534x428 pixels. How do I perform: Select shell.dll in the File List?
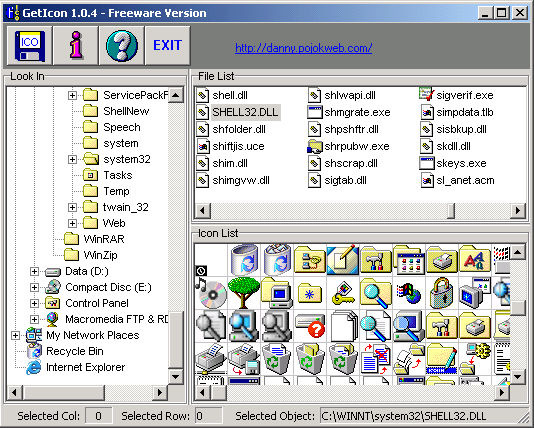(222, 95)
